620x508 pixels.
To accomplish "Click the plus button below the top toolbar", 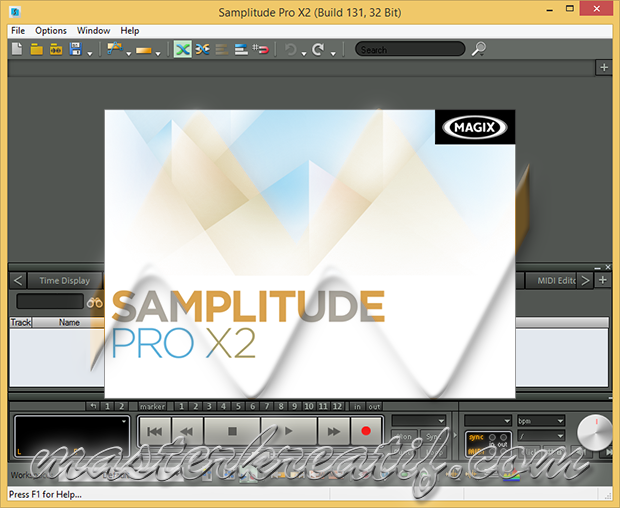I will 604,68.
